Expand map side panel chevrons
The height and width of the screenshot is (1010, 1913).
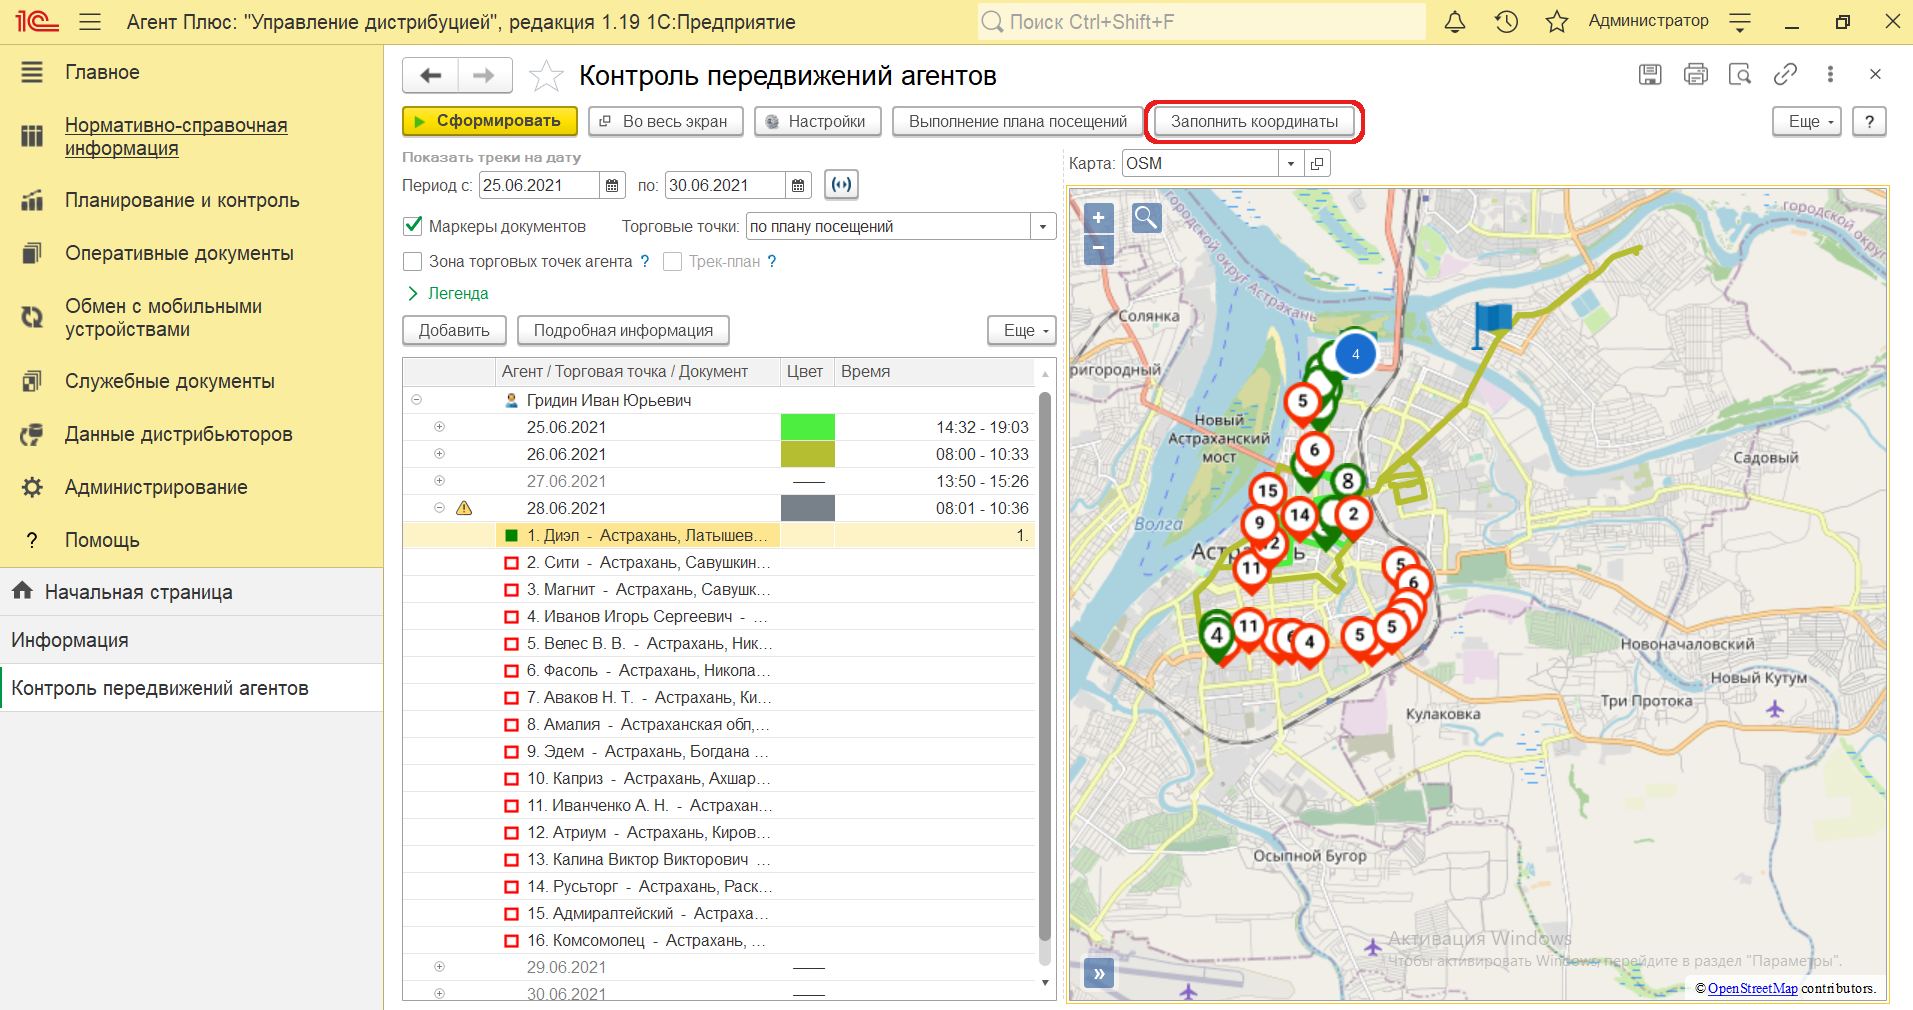(x=1099, y=973)
